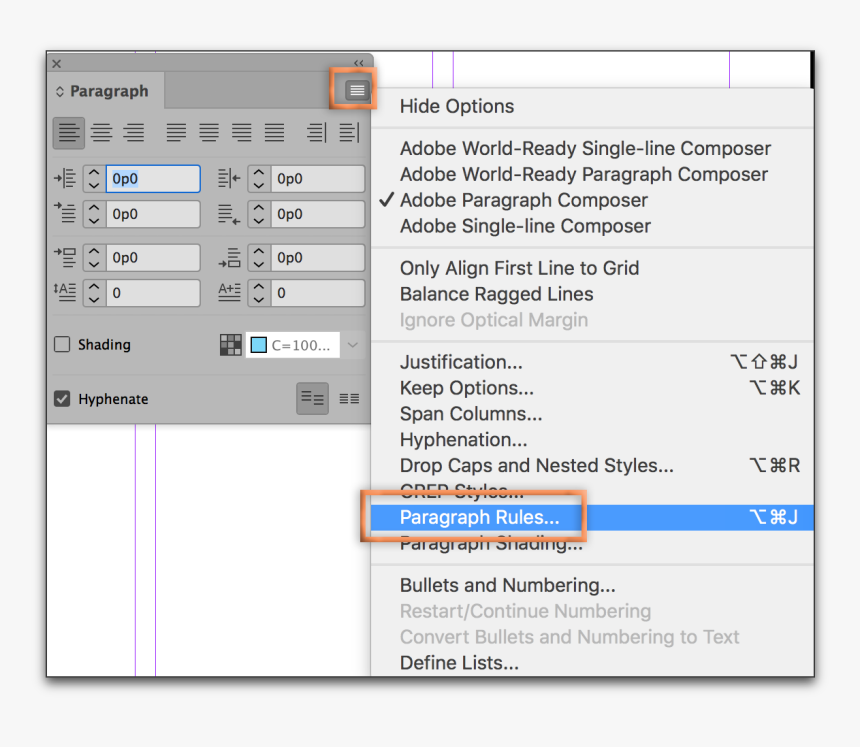Select Justify with last line aligned center

[209, 133]
